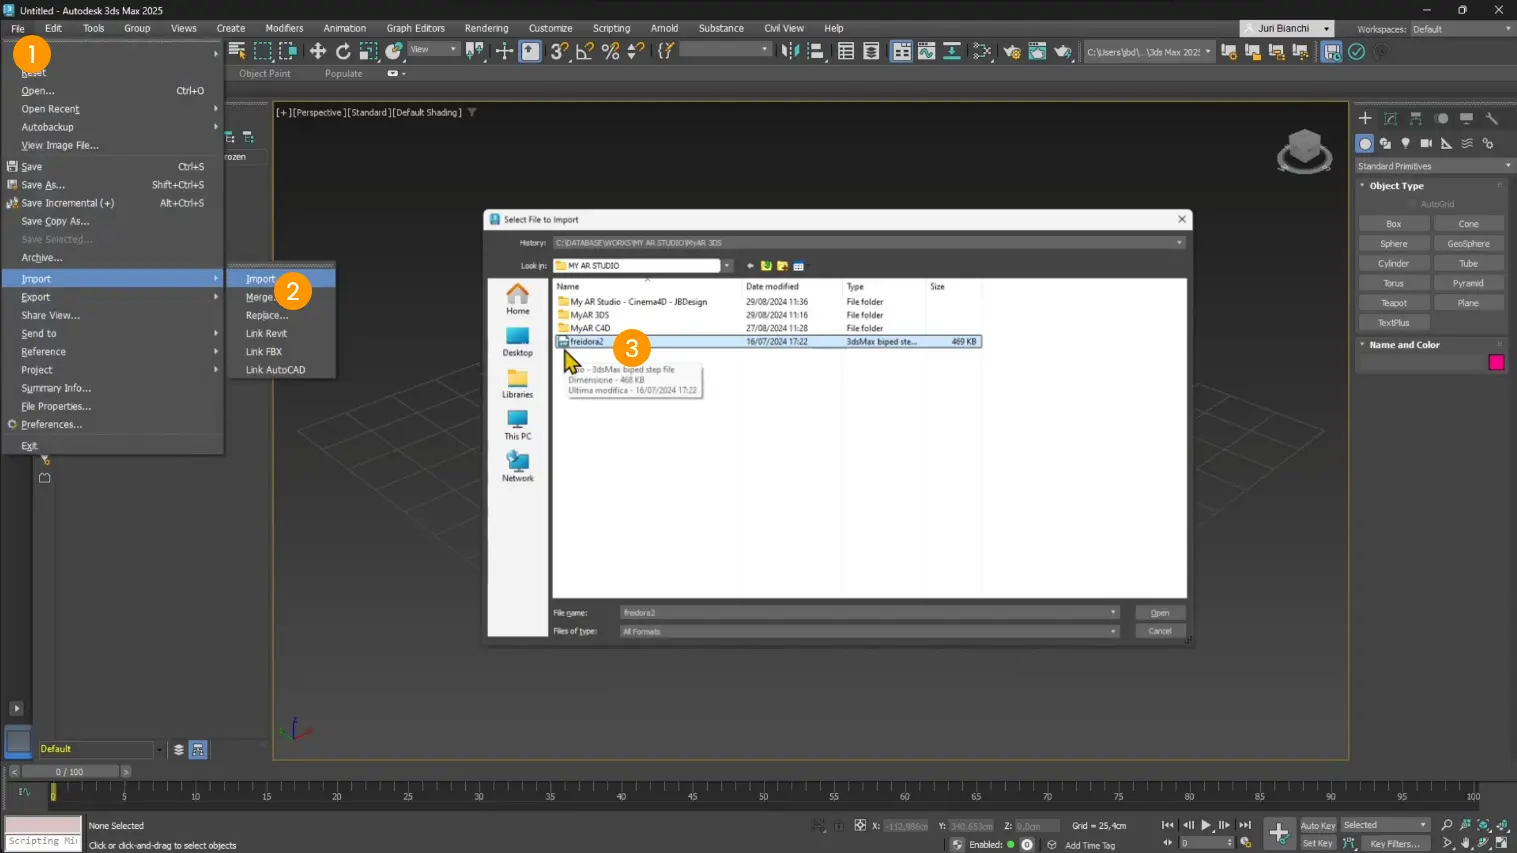The height and width of the screenshot is (853, 1517).
Task: Toggle Auto Key button
Action: coord(1317,826)
